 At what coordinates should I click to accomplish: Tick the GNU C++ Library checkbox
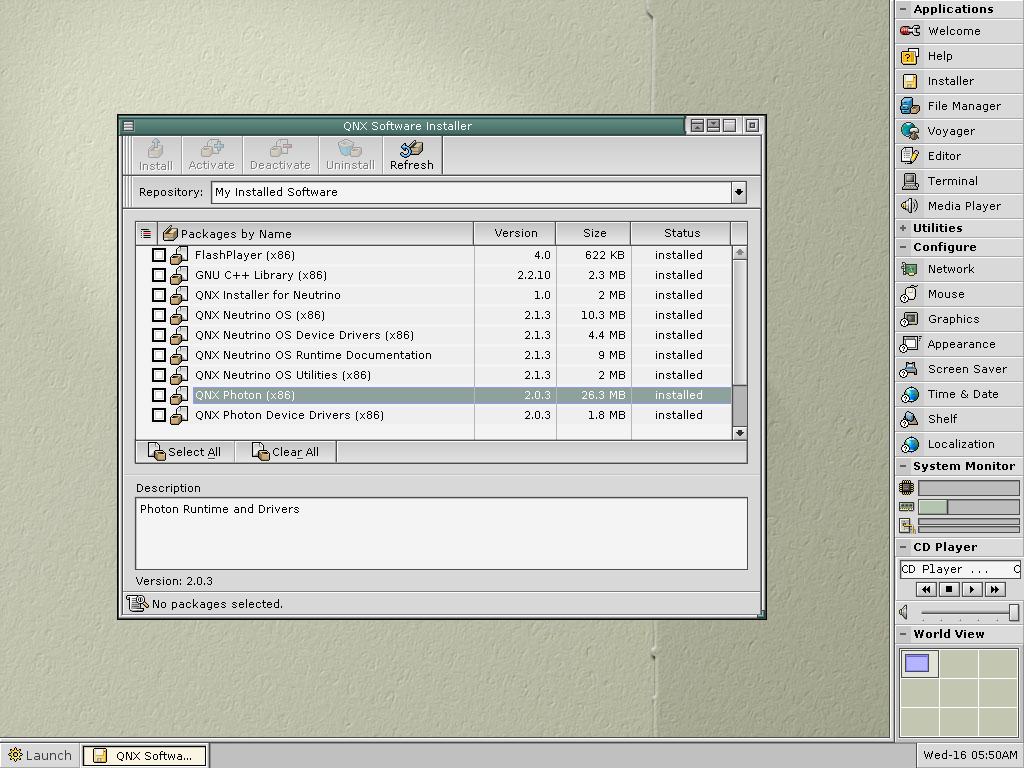click(x=158, y=275)
